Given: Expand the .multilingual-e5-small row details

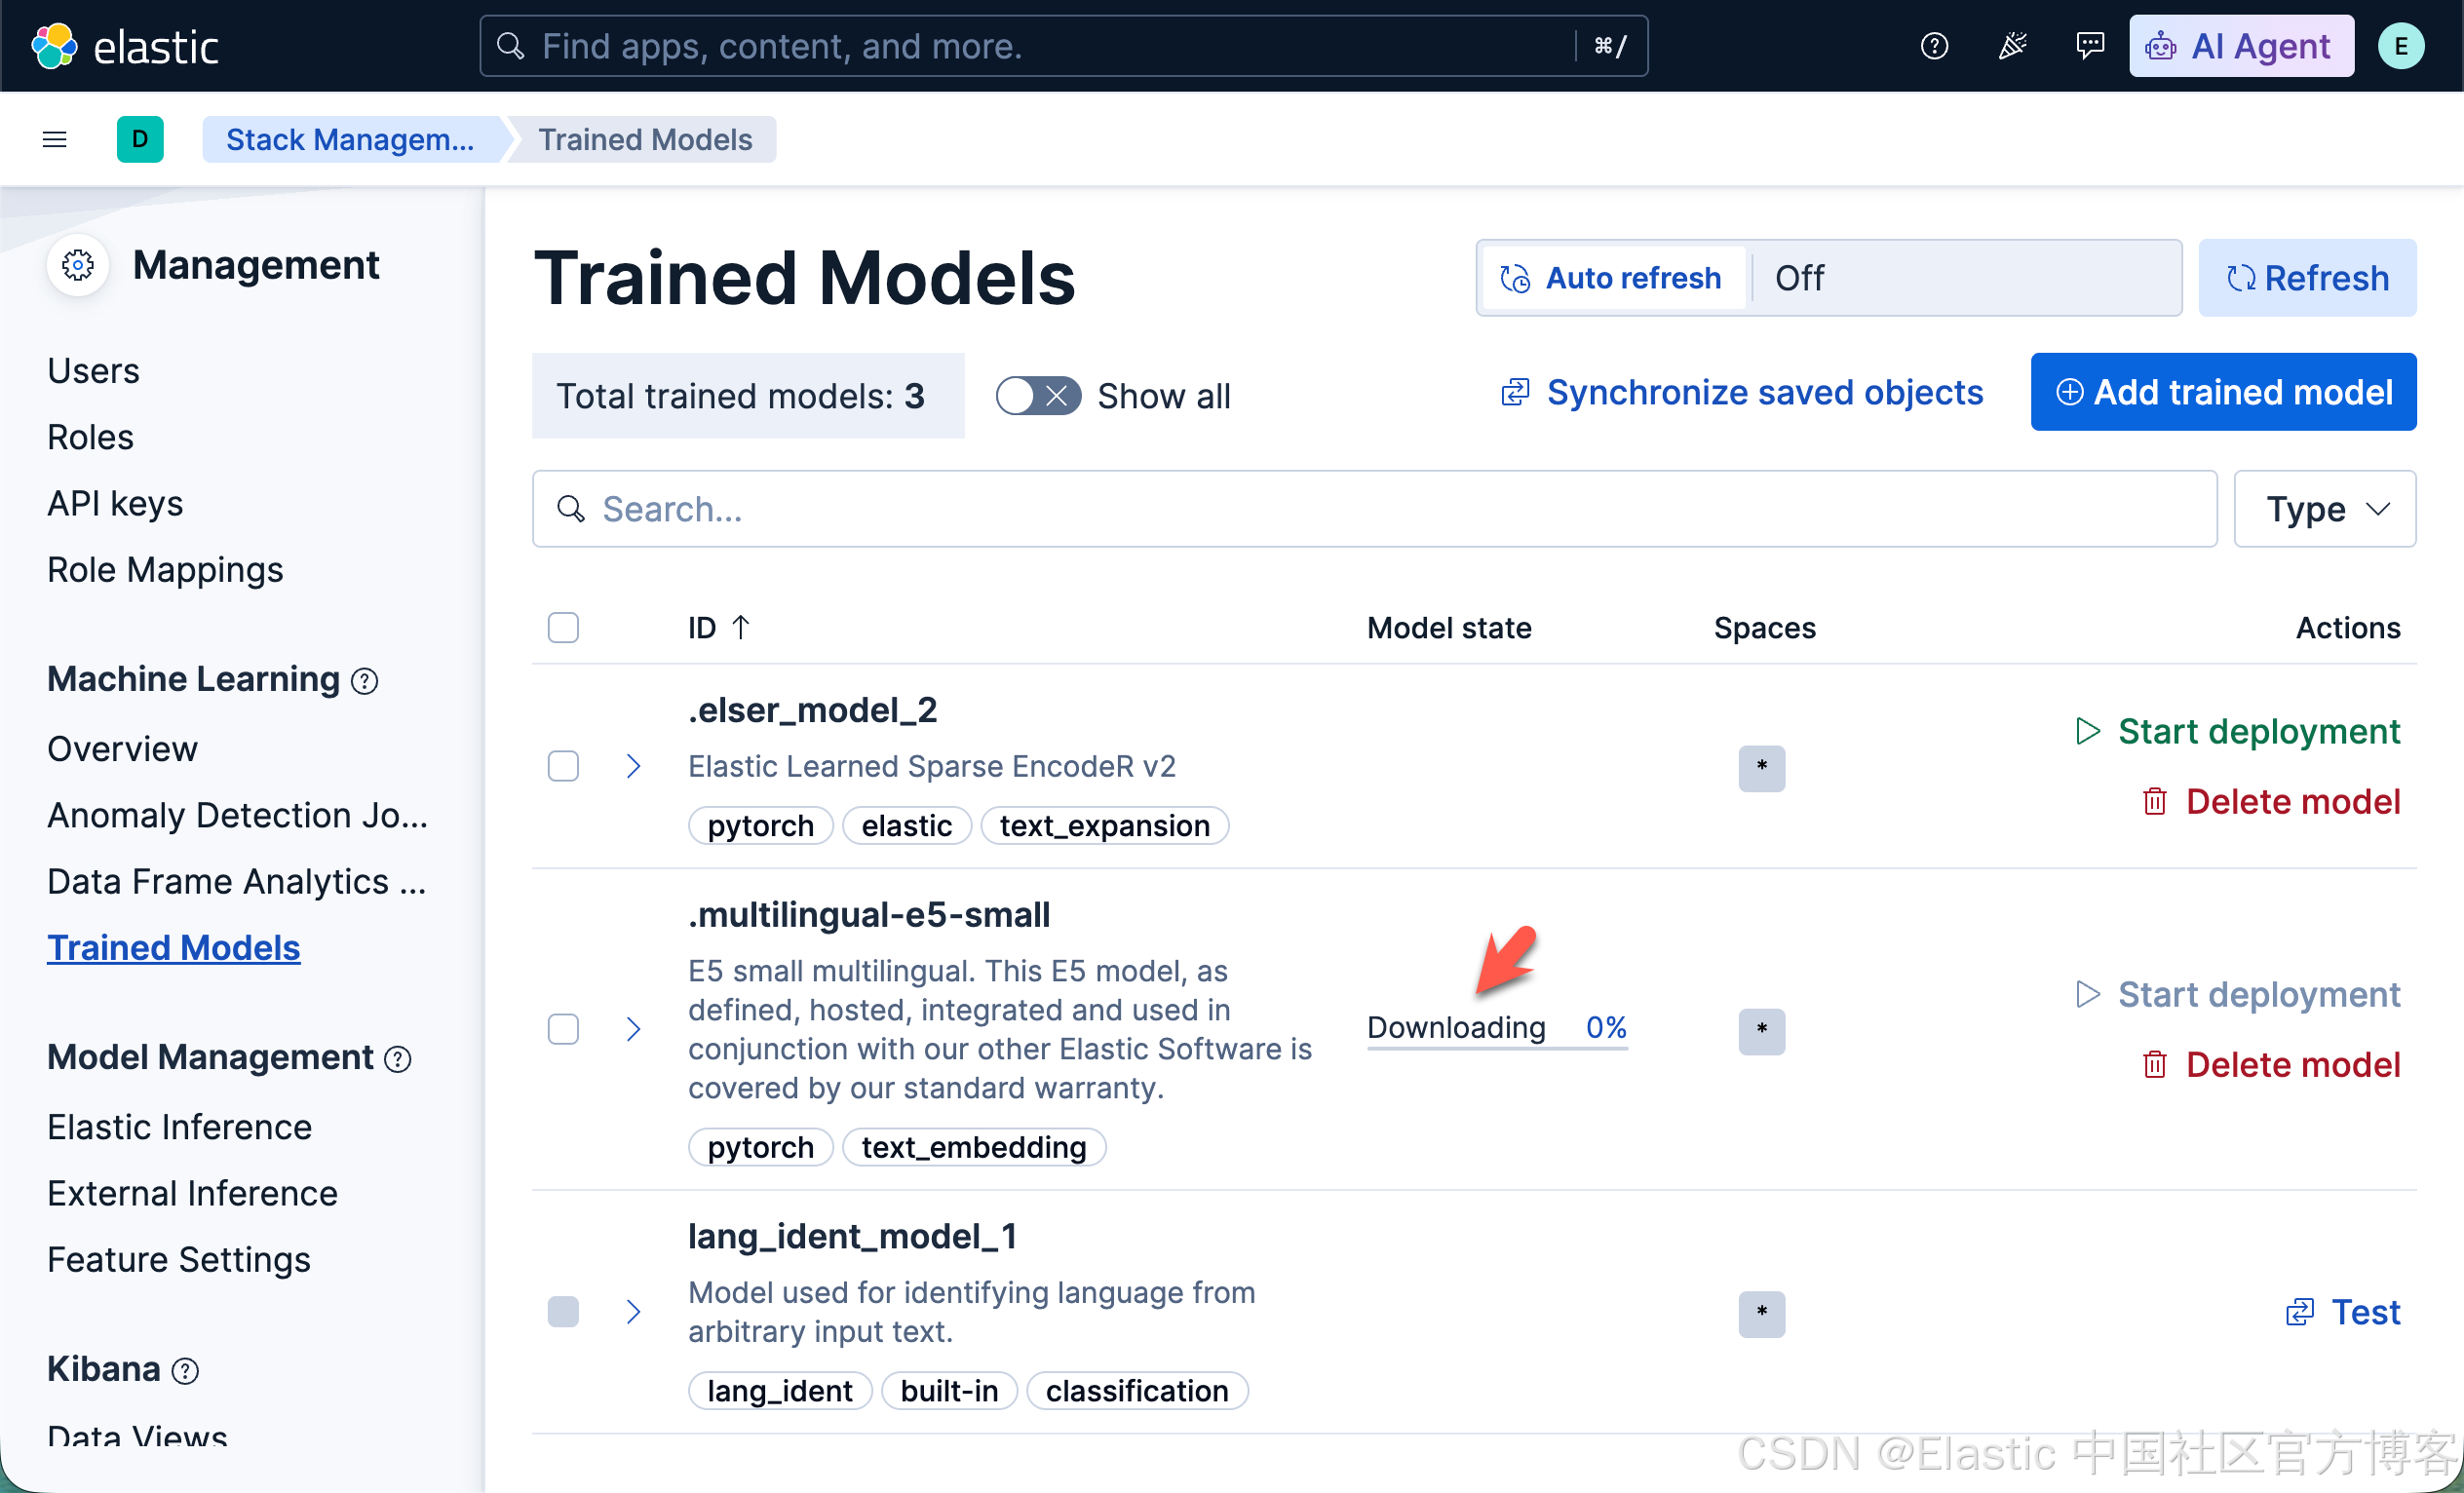Looking at the screenshot, I should [x=633, y=1029].
